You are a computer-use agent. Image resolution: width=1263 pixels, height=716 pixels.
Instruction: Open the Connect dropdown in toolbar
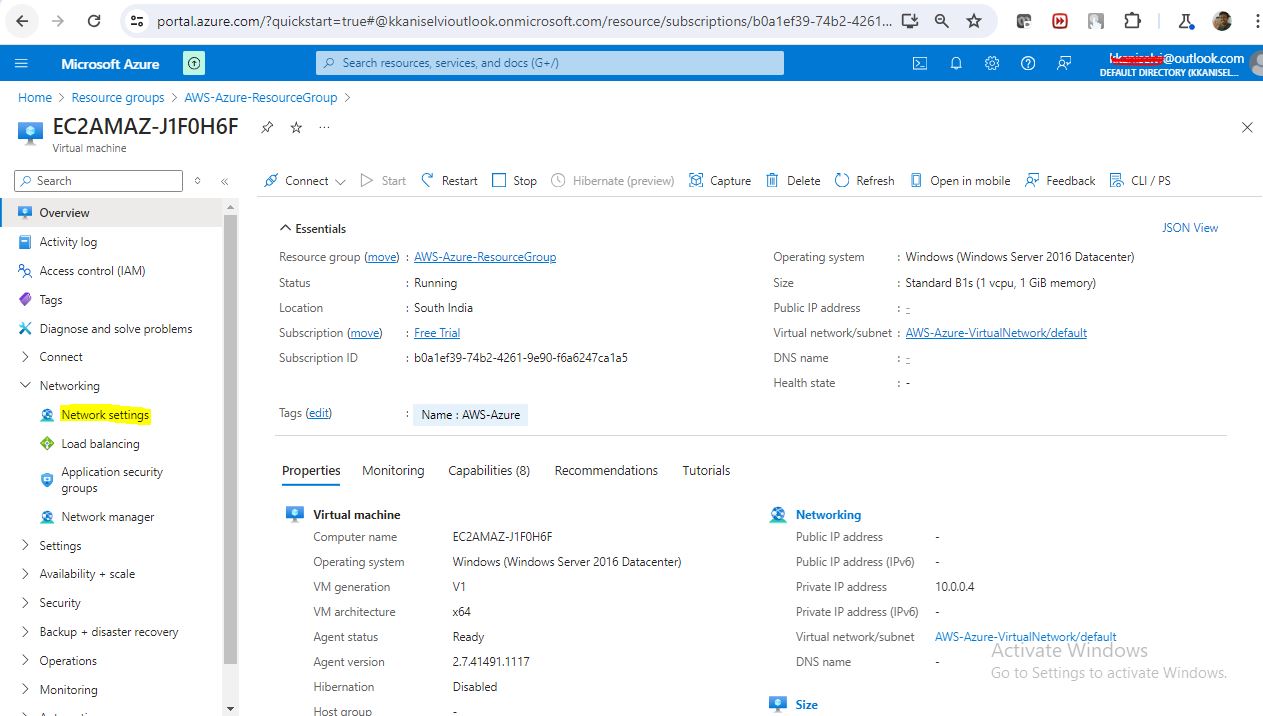click(305, 181)
